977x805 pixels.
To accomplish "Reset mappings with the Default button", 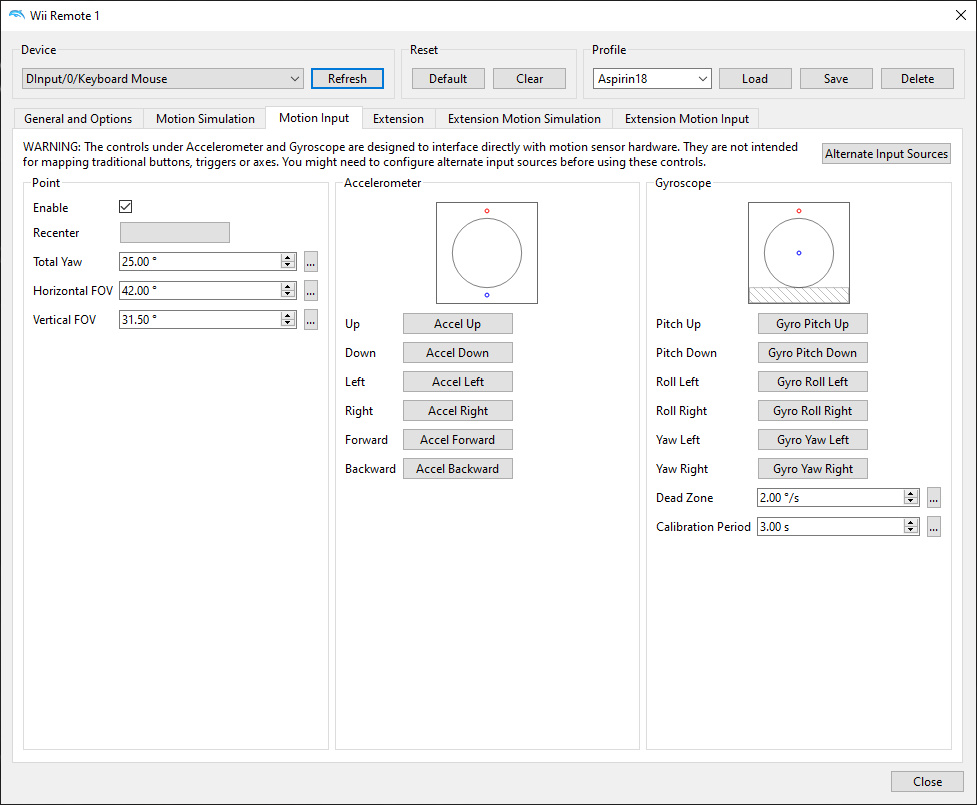I will 448,79.
